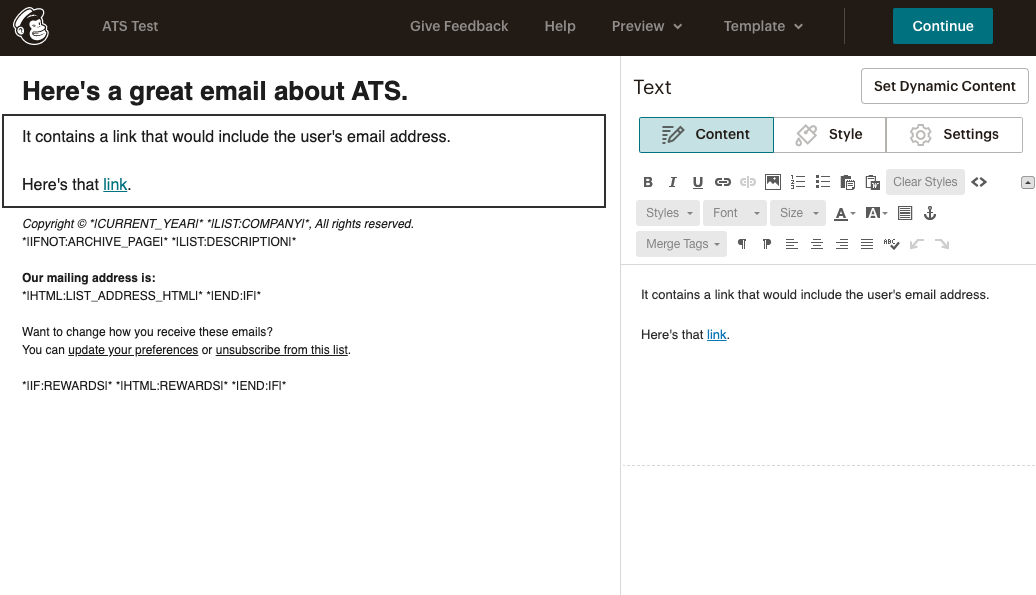Image resolution: width=1036 pixels, height=595 pixels.
Task: Justify the text
Action: tap(867, 244)
